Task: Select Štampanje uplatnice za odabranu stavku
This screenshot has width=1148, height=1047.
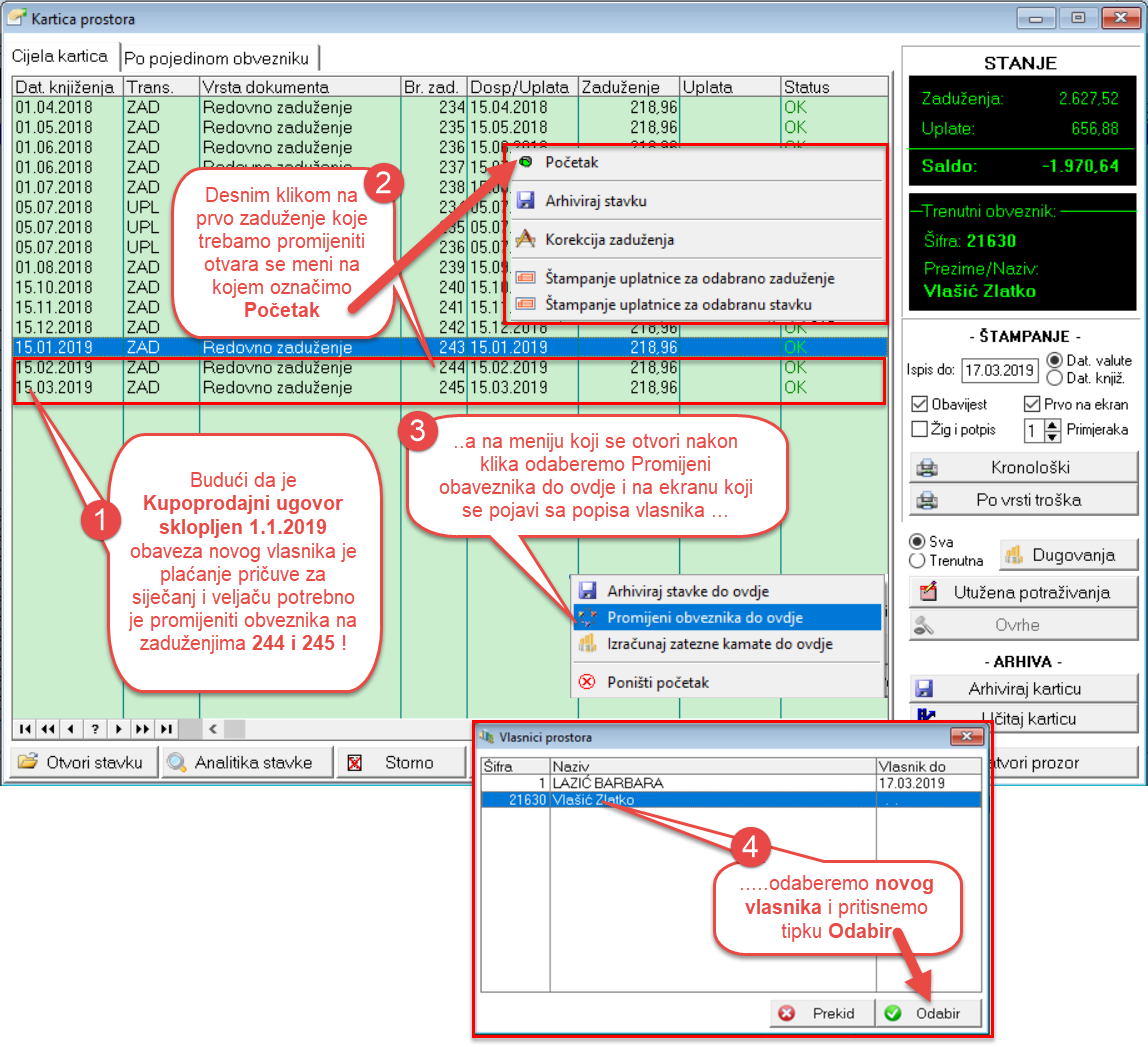Action: pyautogui.click(x=678, y=305)
